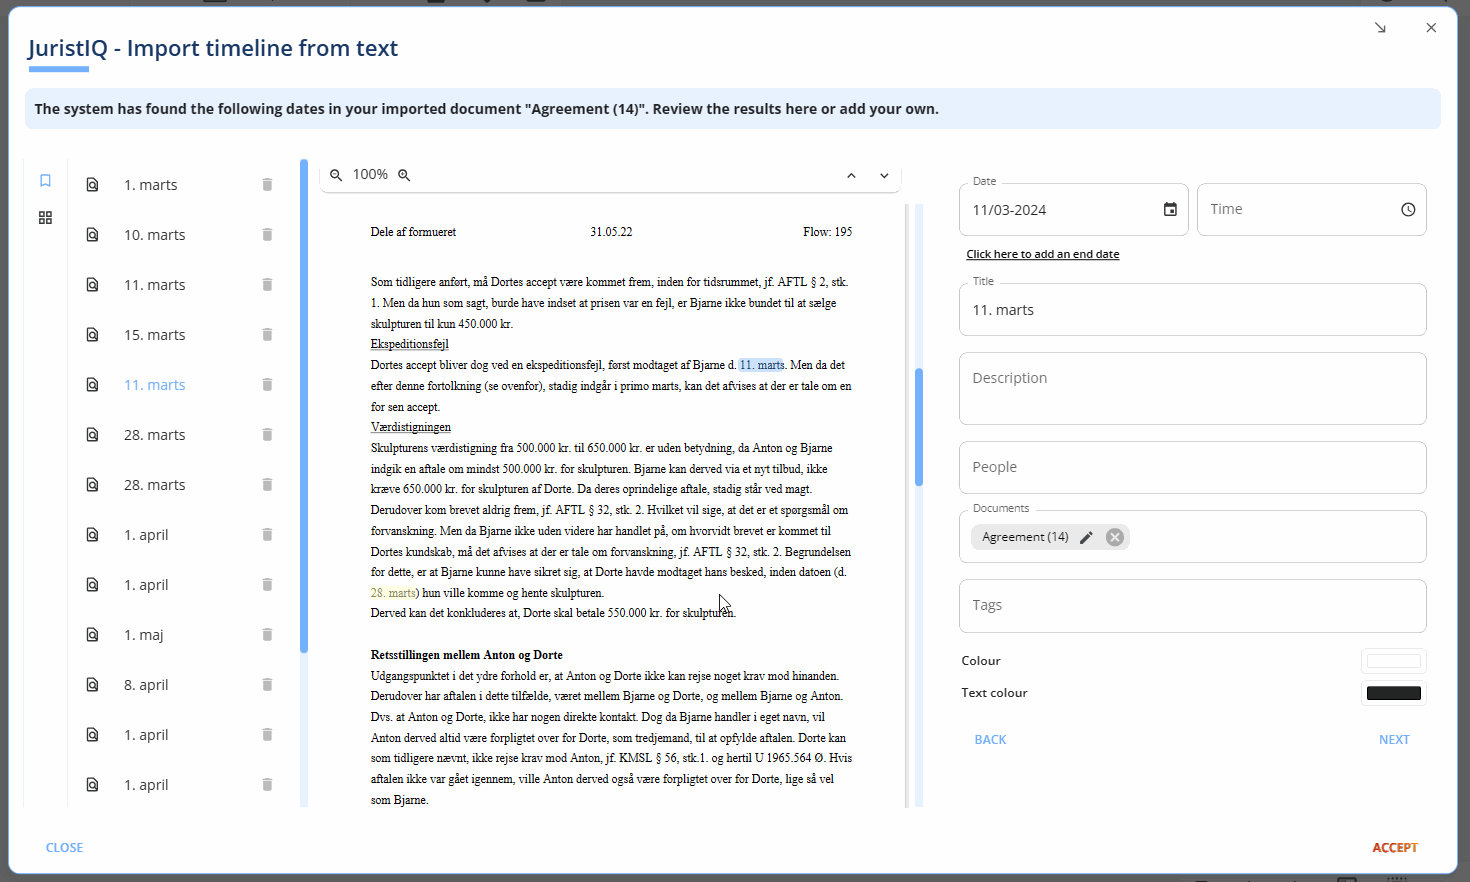Open the Text colour swatch picker
1470x882 pixels.
[1394, 693]
